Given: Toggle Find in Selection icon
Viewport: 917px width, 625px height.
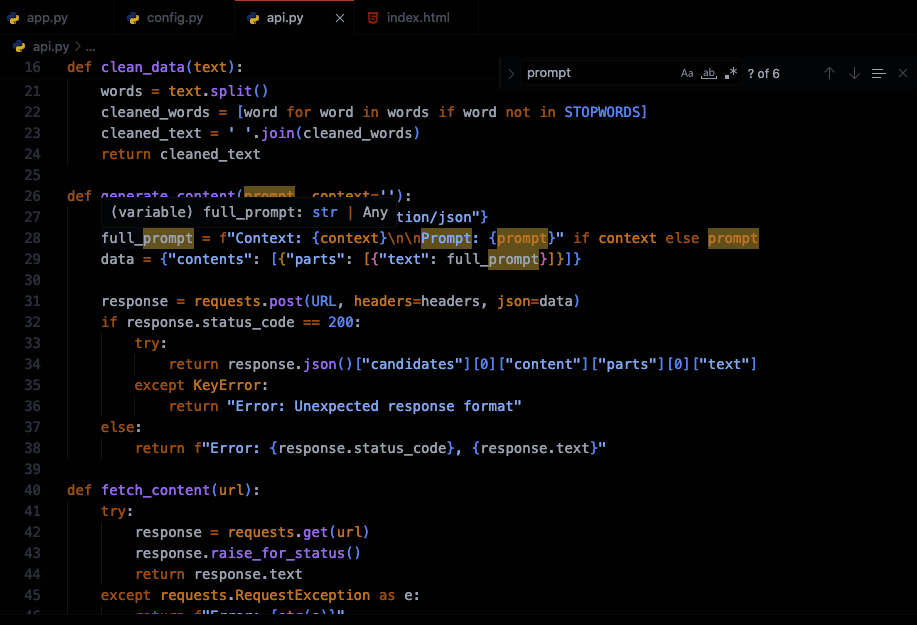Looking at the screenshot, I should click(879, 73).
